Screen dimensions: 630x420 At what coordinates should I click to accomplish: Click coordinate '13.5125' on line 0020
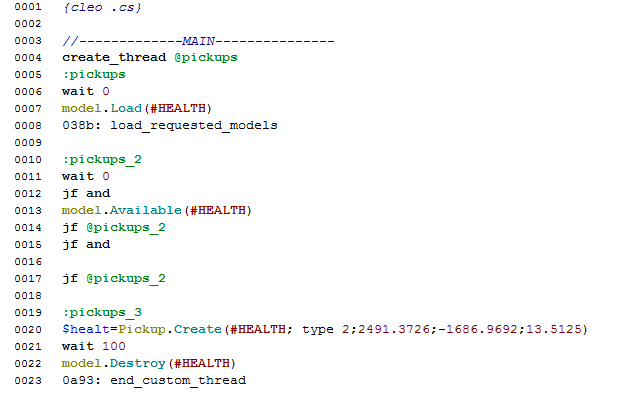pyautogui.click(x=554, y=330)
